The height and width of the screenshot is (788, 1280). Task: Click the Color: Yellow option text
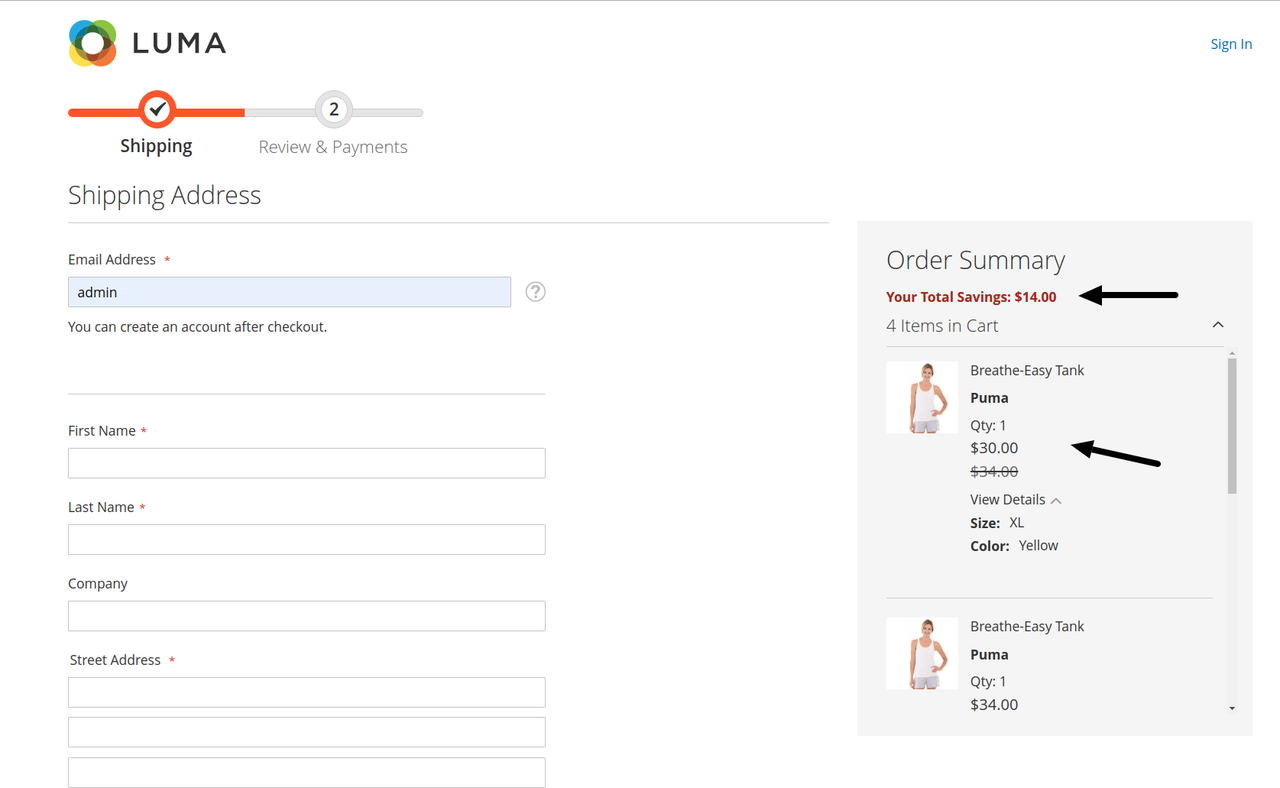1014,546
